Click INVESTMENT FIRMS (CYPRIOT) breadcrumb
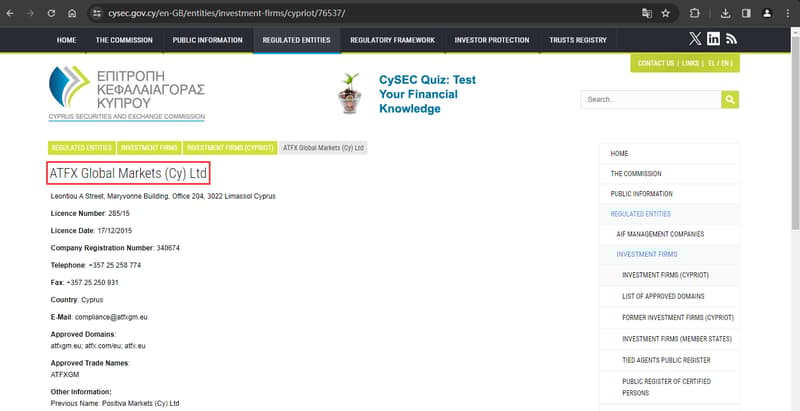 tap(230, 148)
